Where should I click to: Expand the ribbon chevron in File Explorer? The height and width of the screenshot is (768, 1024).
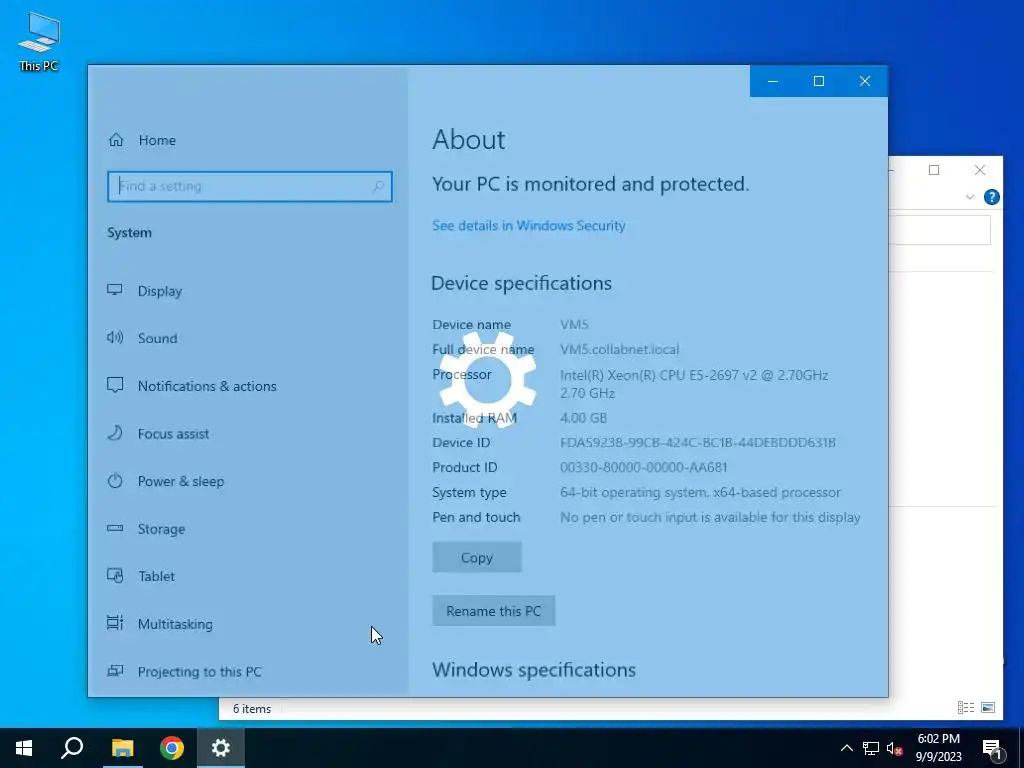pos(970,197)
